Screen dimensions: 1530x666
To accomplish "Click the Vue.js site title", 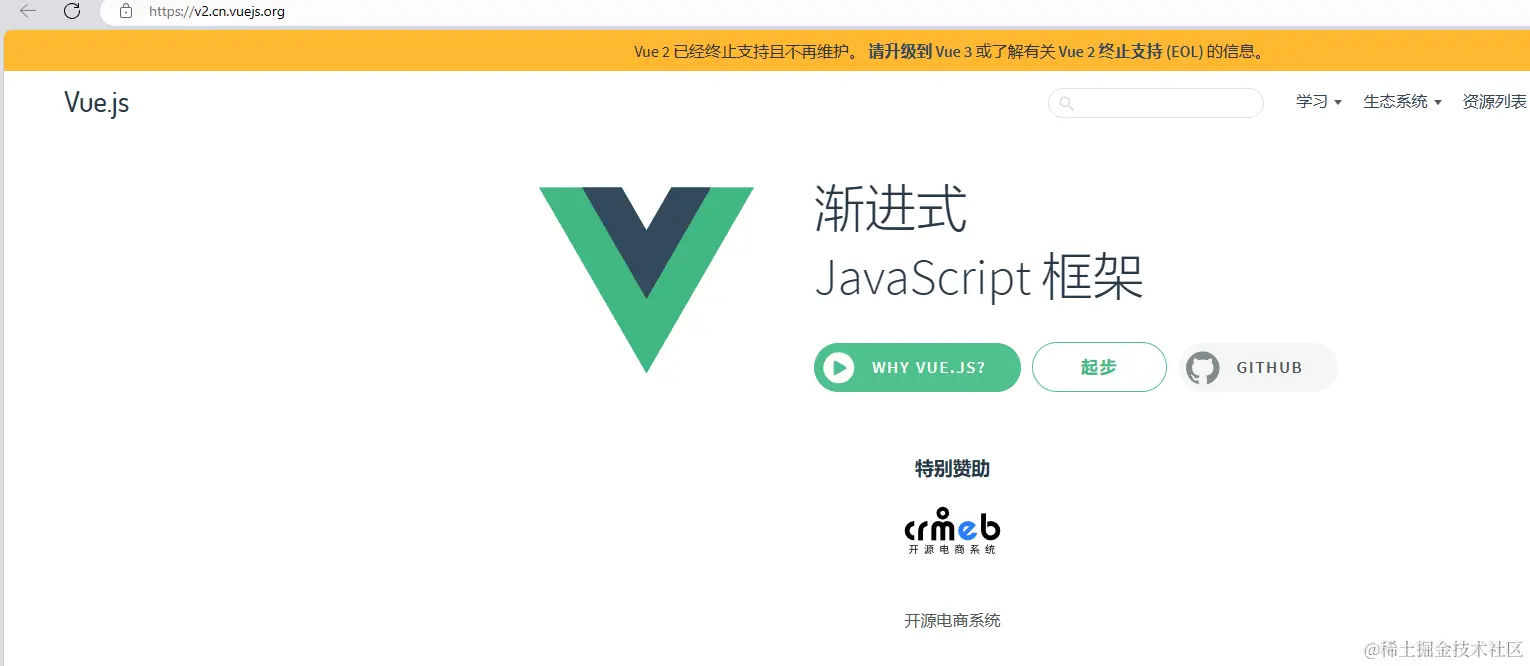I will (97, 102).
